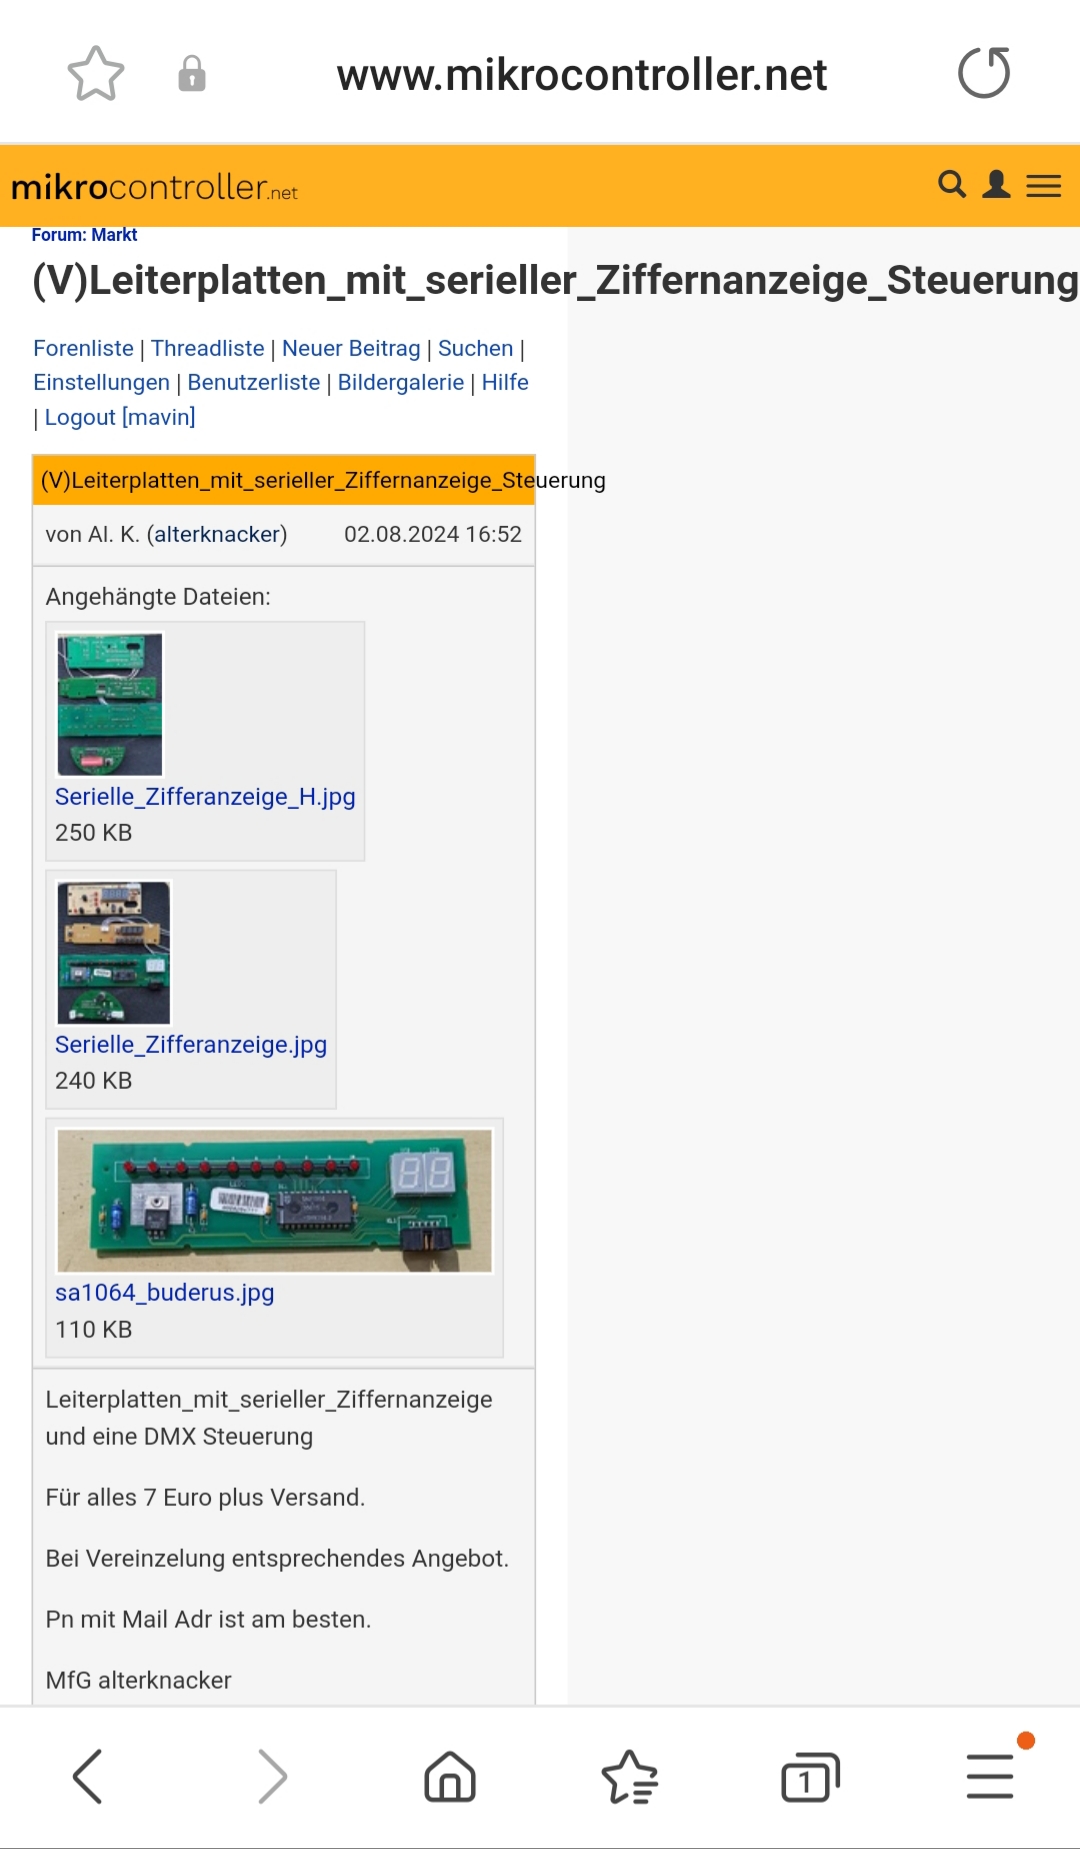Click the post date 02.08.2024 16:52
This screenshot has width=1080, height=1849.
pos(433,534)
